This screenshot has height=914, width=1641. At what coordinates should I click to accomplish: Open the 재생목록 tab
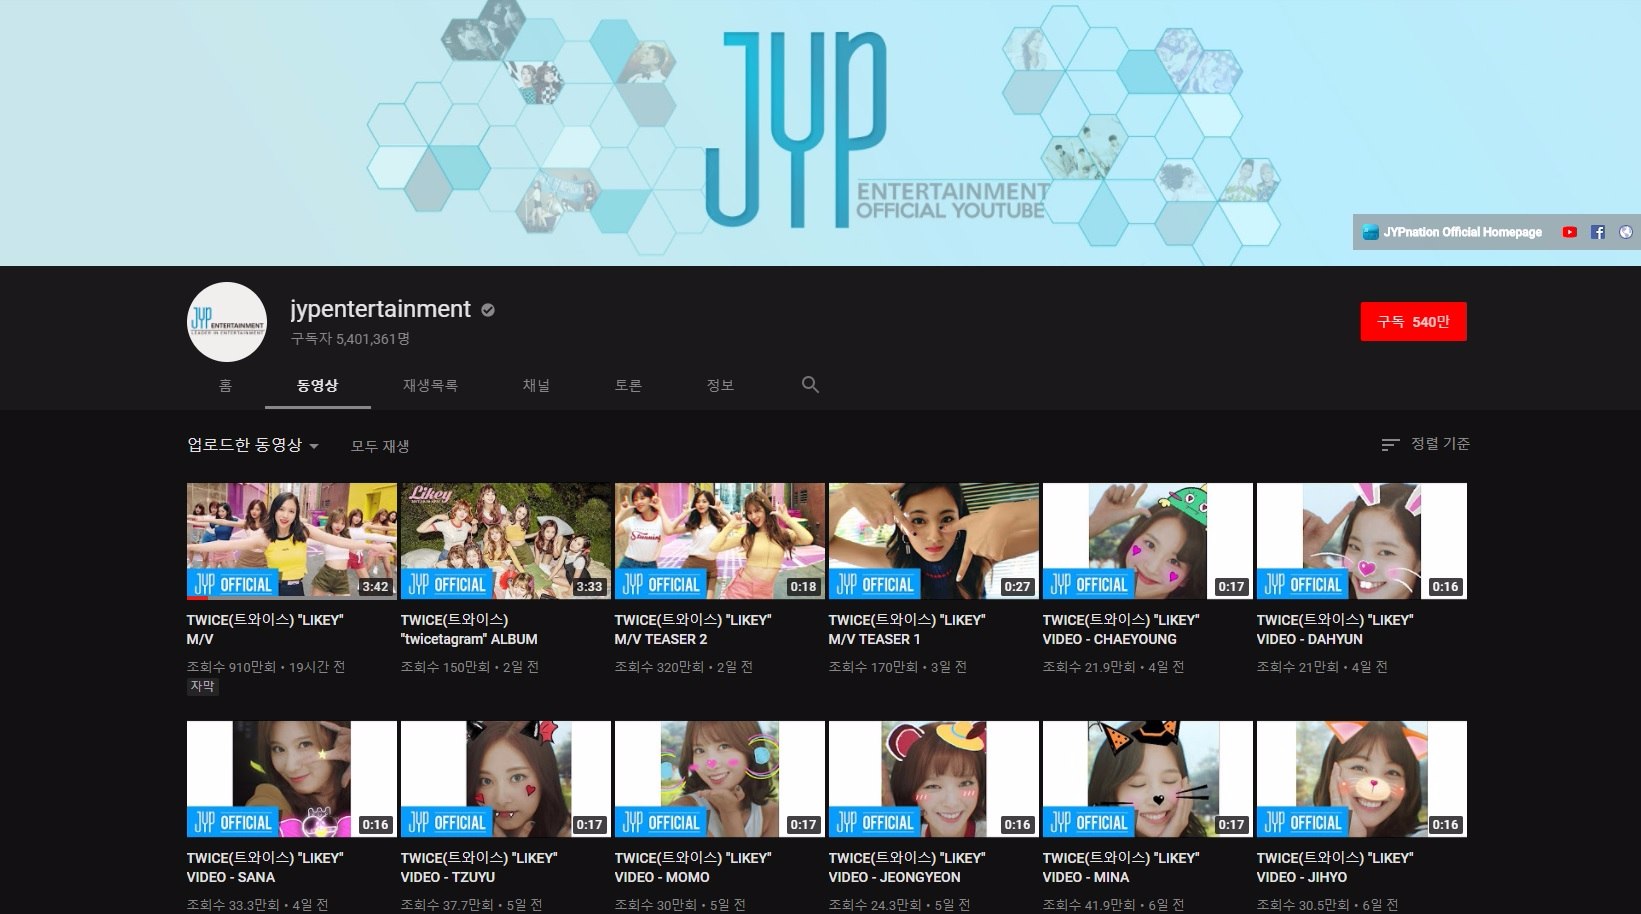(430, 385)
